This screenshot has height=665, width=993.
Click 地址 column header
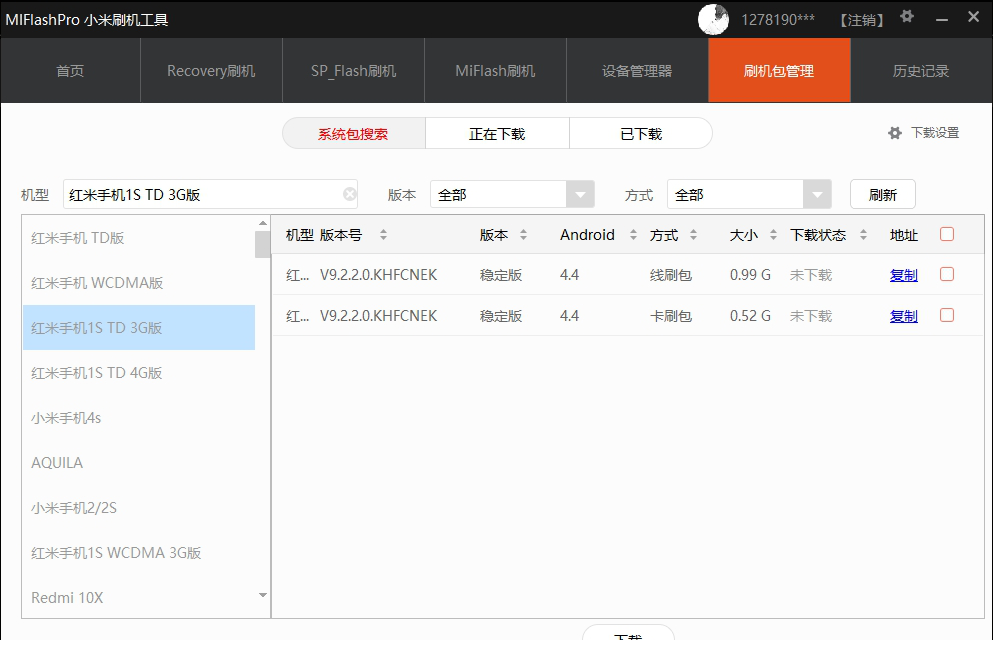[x=904, y=235]
